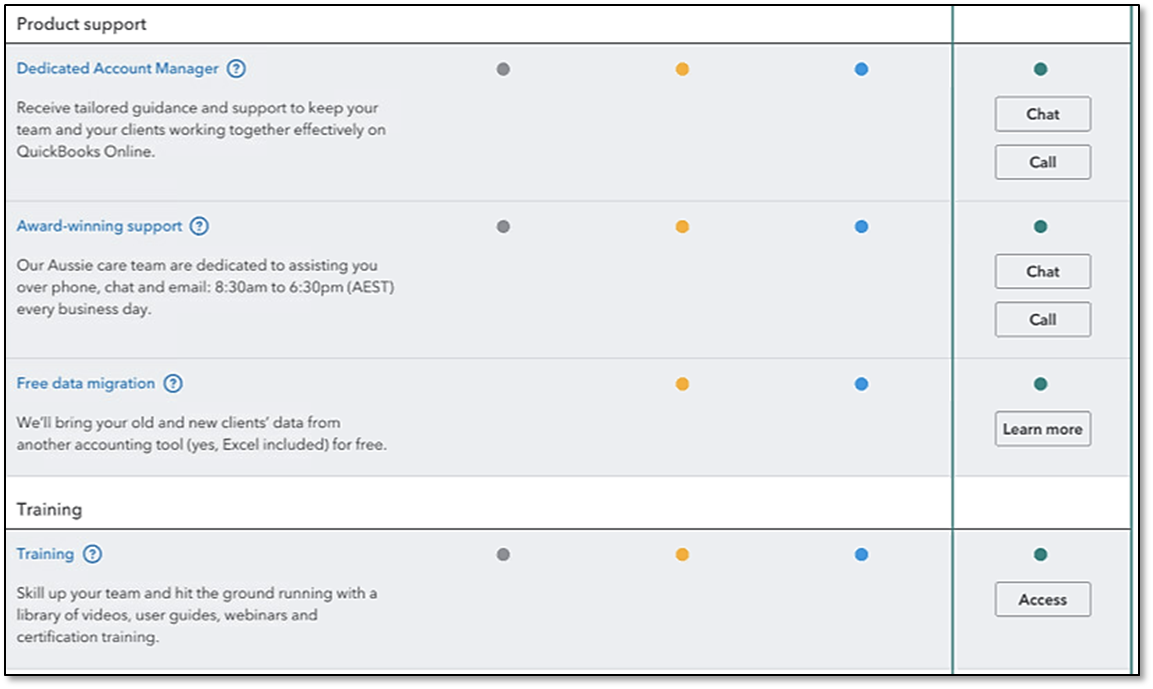Screen dimensions: 1153x689
Task: Click help icon beside Dedicated Account Manager
Action: click(236, 69)
